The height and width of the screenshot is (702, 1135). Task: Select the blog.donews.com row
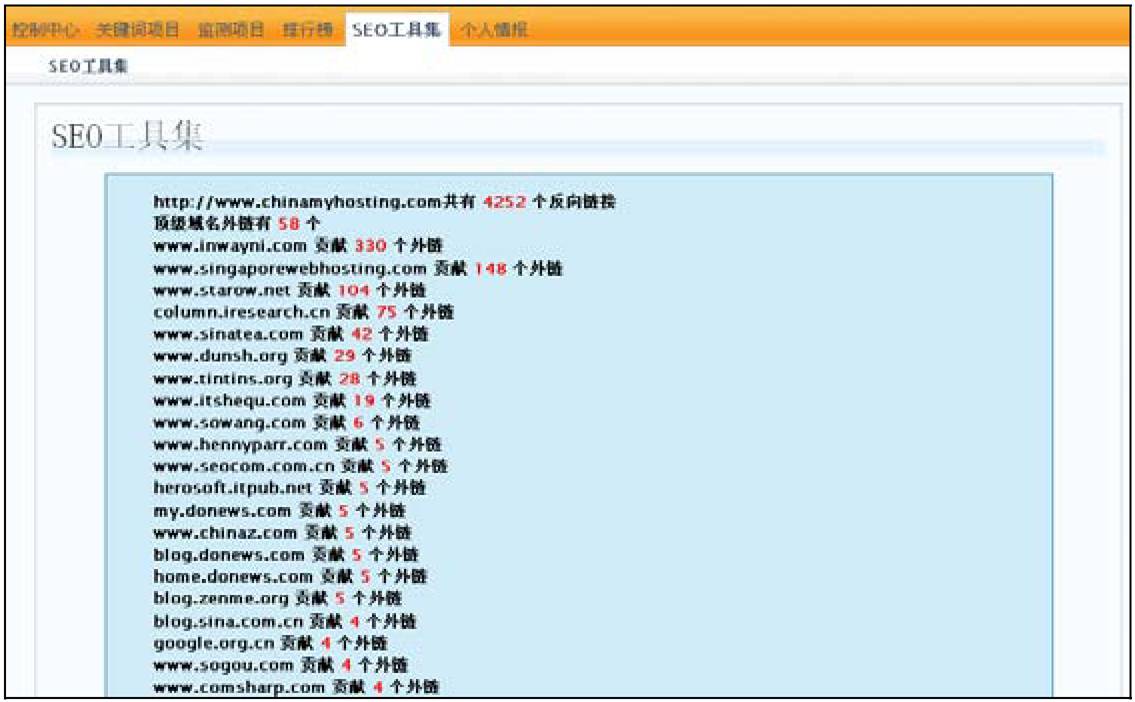pyautogui.click(x=286, y=554)
